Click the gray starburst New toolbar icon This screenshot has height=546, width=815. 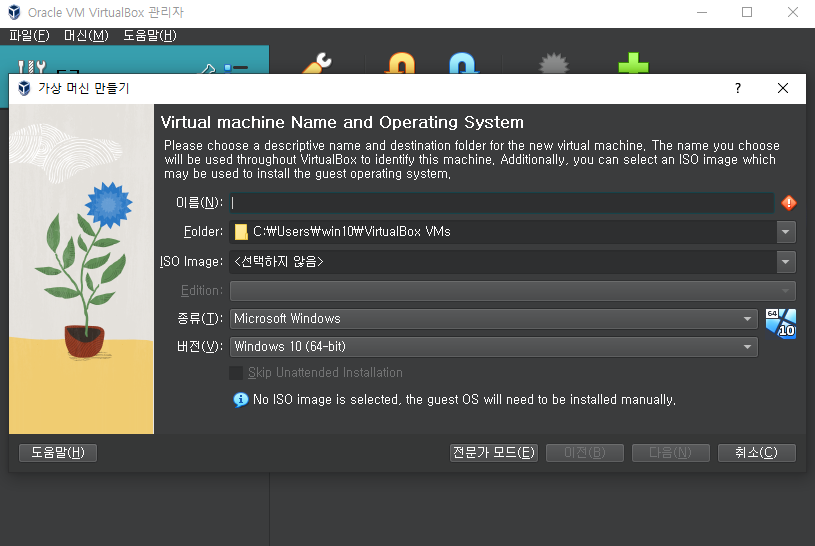coord(554,62)
